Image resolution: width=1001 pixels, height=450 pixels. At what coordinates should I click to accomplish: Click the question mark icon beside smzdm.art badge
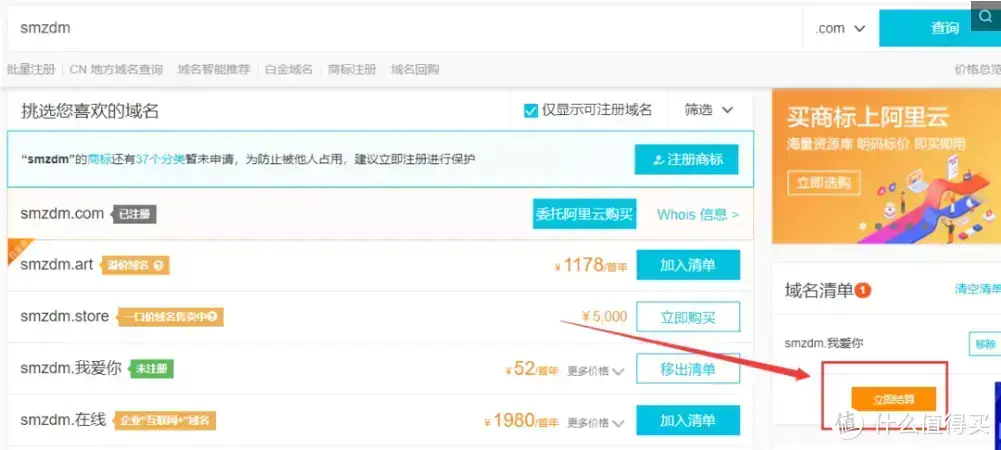(x=159, y=265)
